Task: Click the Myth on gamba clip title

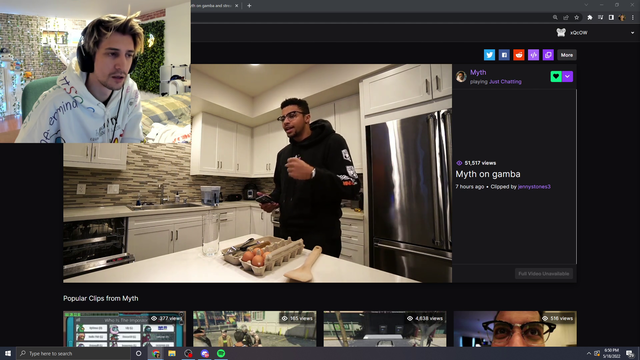Action: click(x=488, y=174)
